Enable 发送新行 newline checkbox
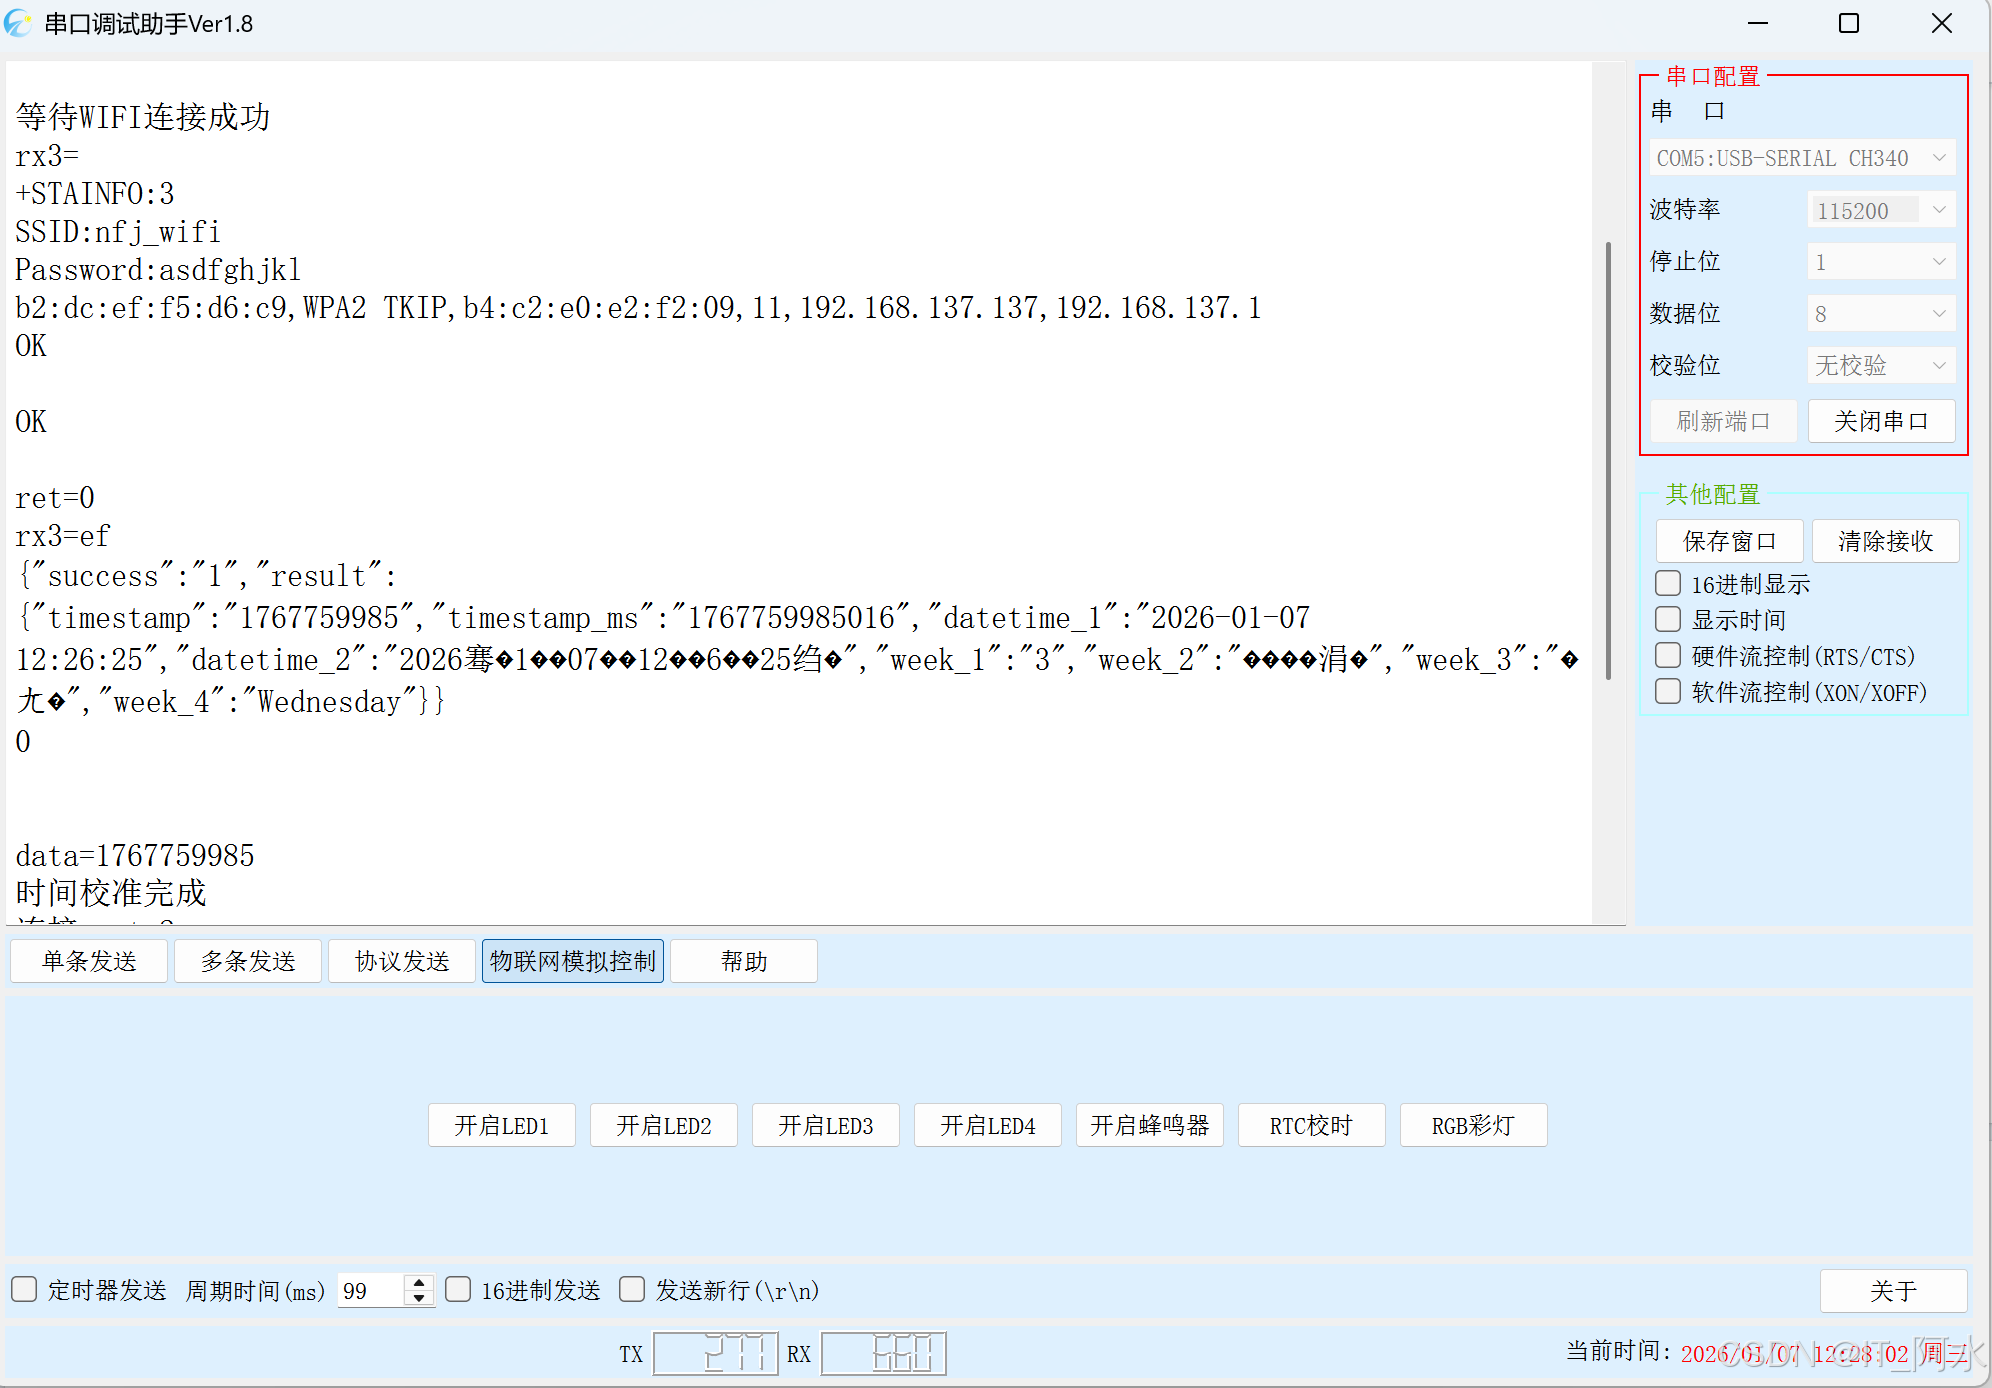Viewport: 1992px width, 1388px height. coord(632,1289)
